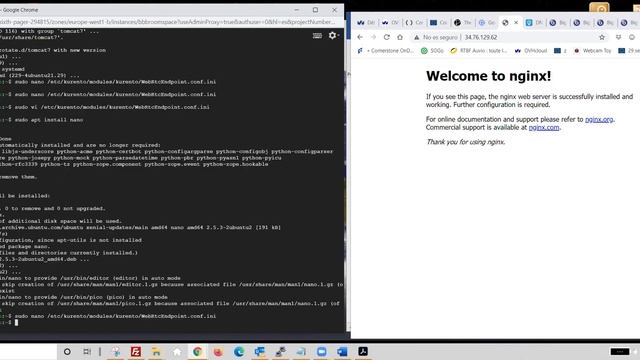The height and width of the screenshot is (360, 640).
Task: Open the SSH terminal settings gear
Action: tap(333, 36)
